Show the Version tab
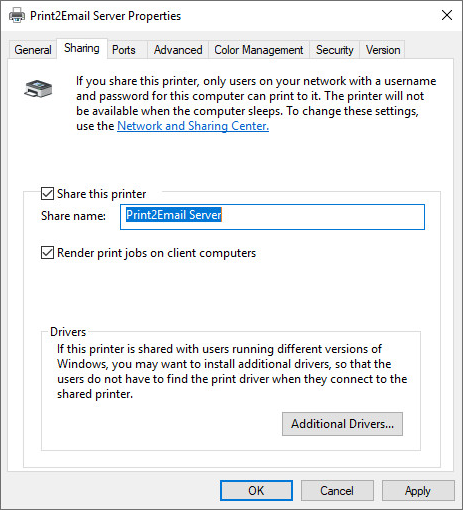The height and width of the screenshot is (510, 463). click(383, 50)
